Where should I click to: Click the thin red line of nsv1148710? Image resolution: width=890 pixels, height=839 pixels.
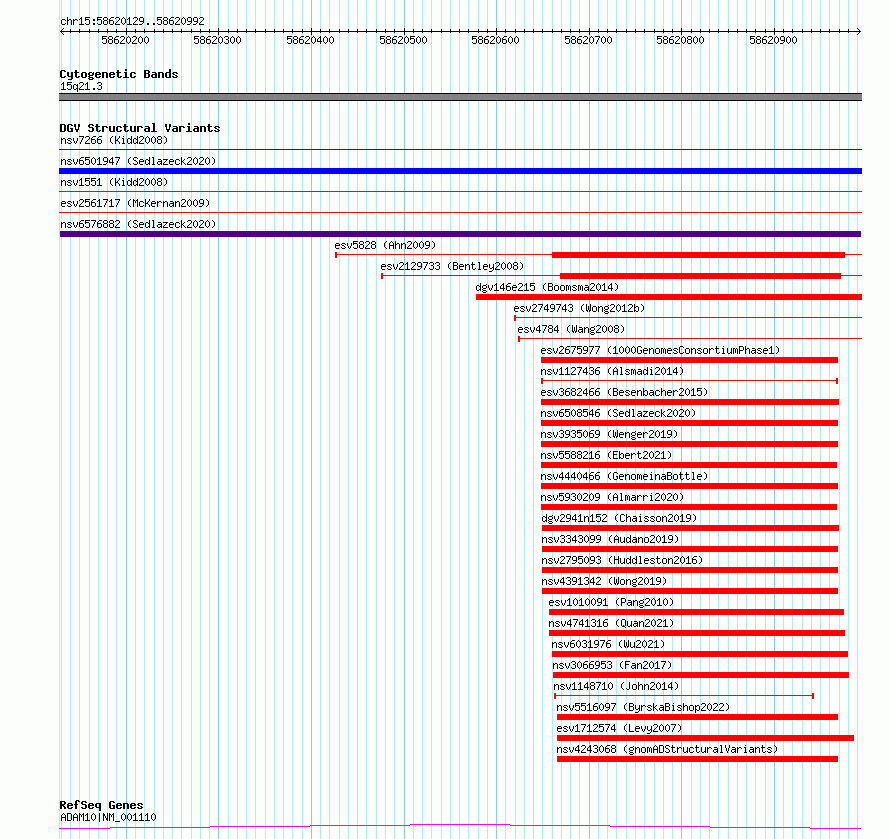[x=684, y=696]
